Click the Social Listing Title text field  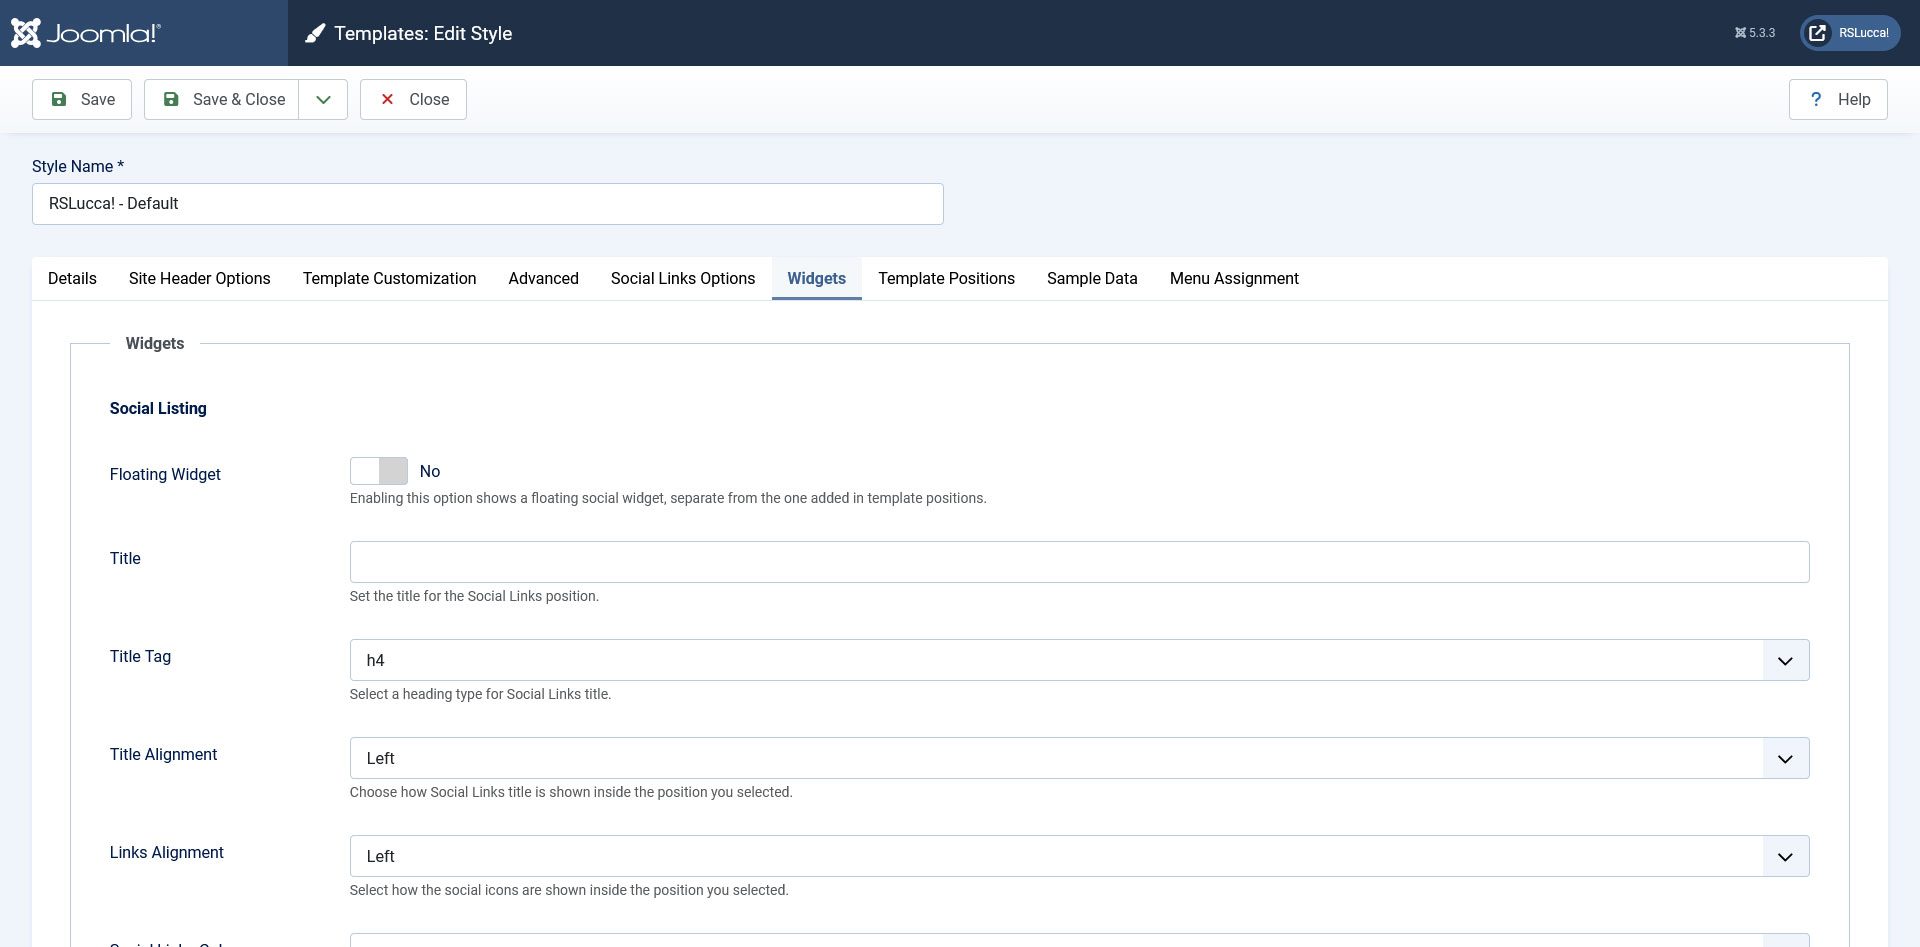coord(1079,562)
